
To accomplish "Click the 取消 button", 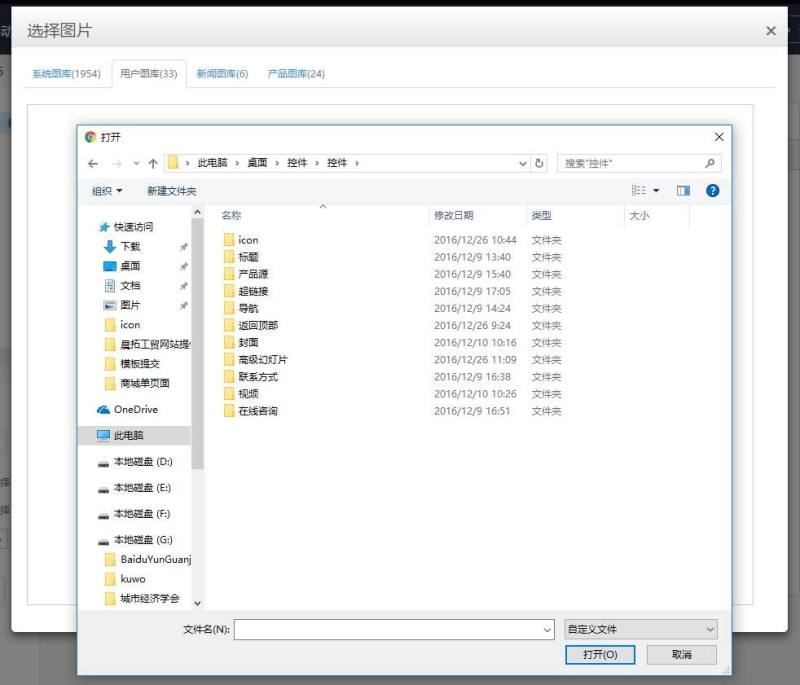I will [681, 654].
